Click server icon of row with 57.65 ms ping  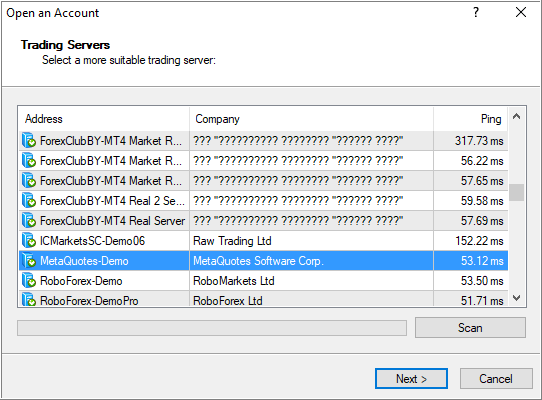(x=29, y=181)
